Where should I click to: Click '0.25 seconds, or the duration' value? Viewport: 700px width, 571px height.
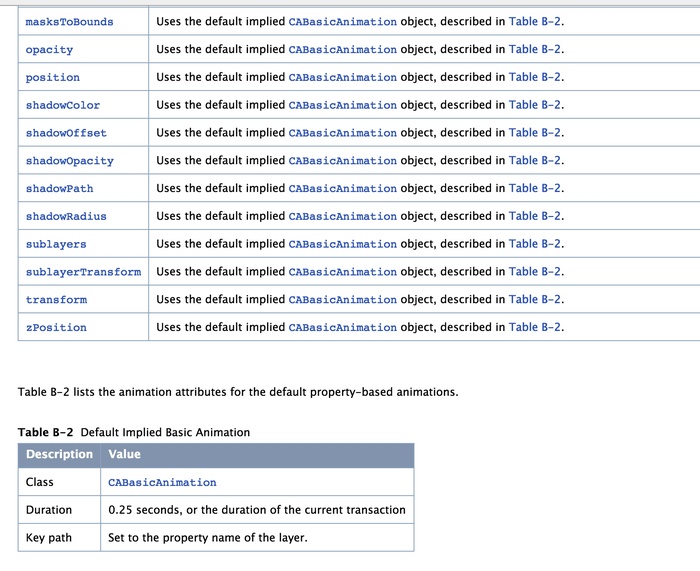257,510
